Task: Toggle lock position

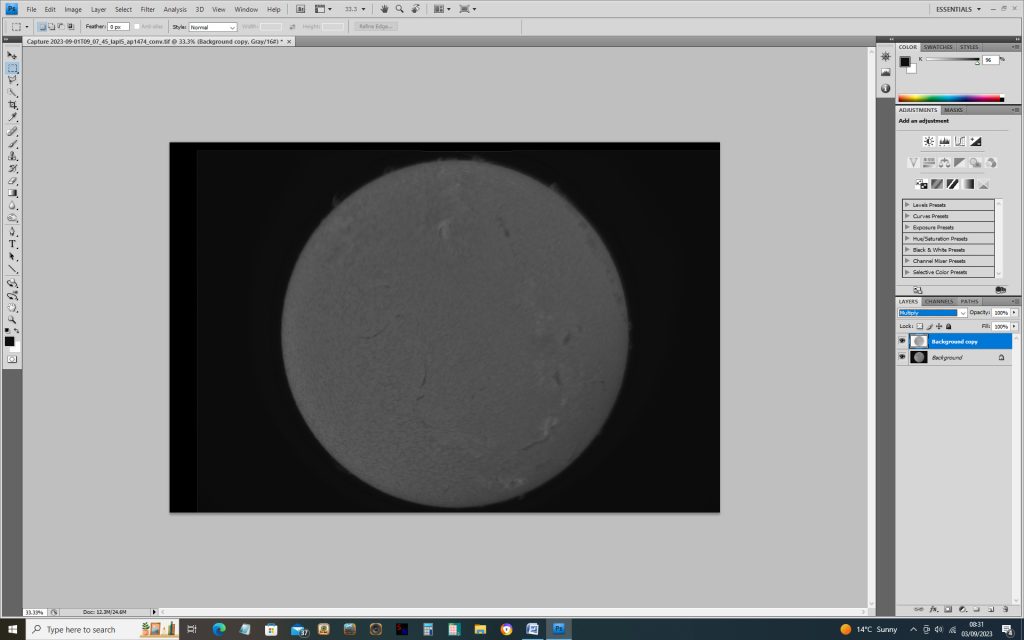Action: (x=939, y=327)
